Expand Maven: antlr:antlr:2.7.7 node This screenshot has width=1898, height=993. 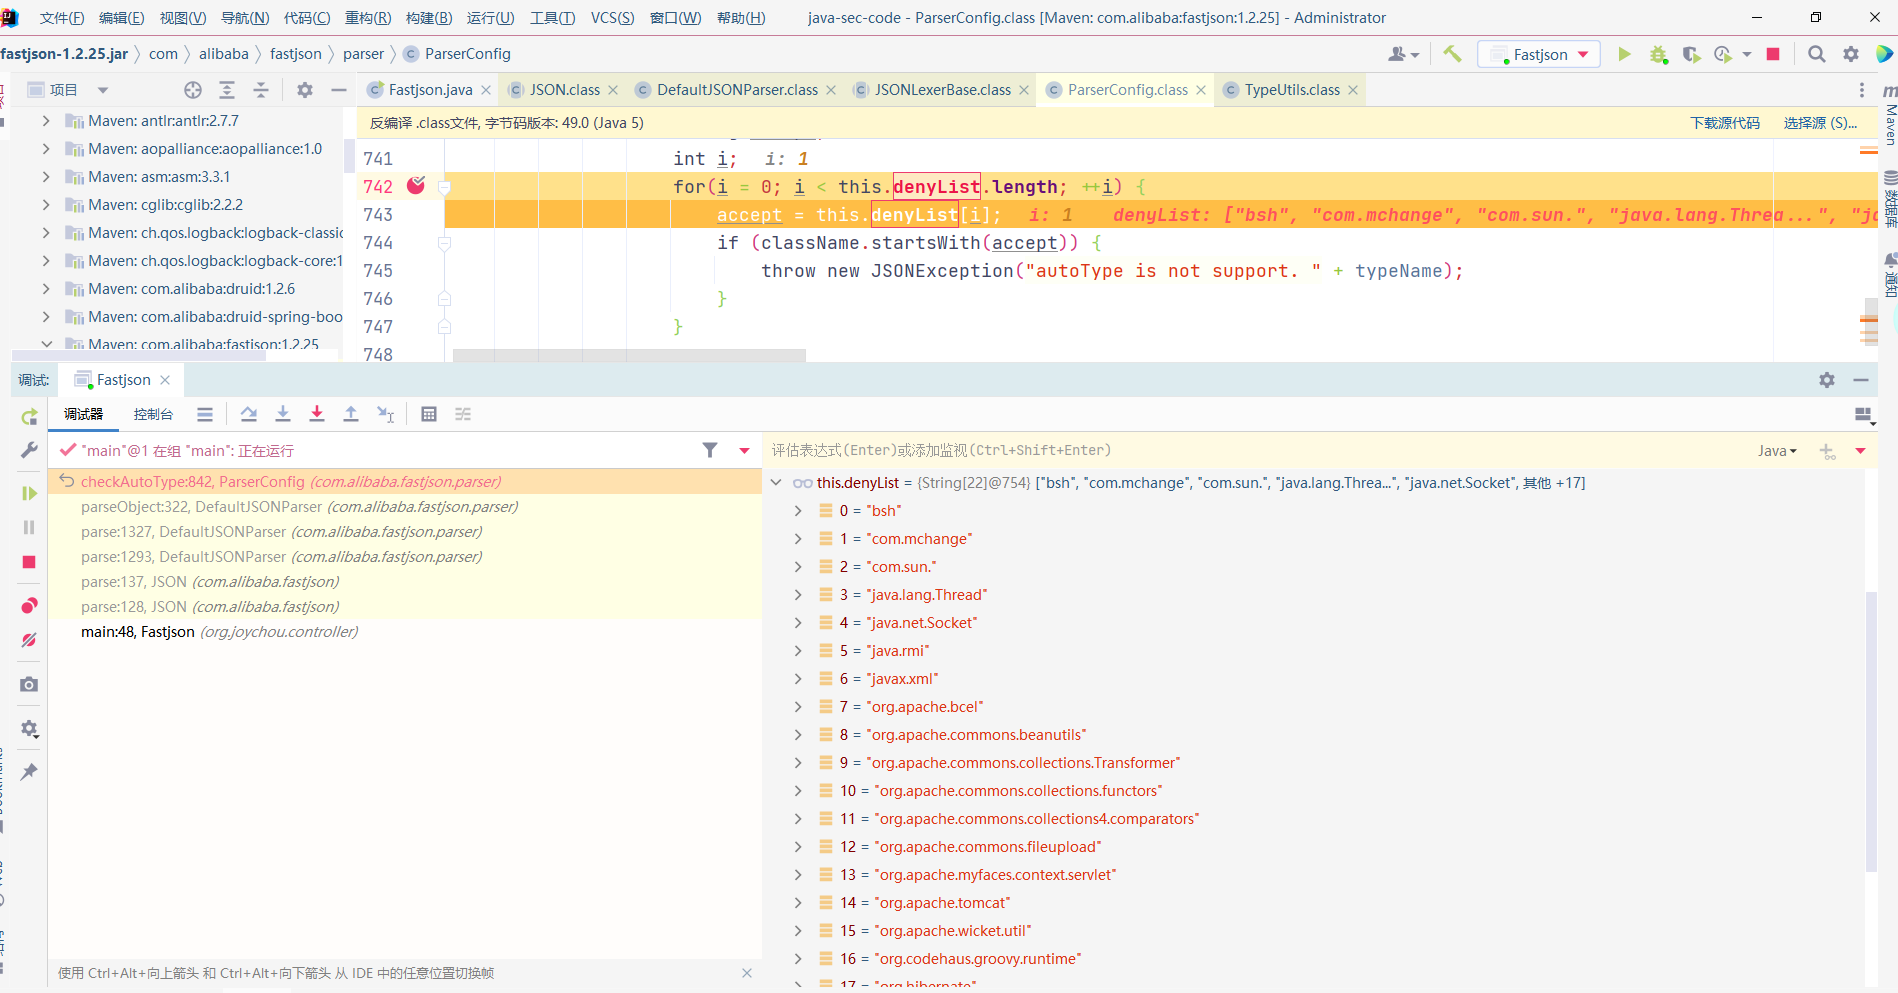(x=46, y=120)
